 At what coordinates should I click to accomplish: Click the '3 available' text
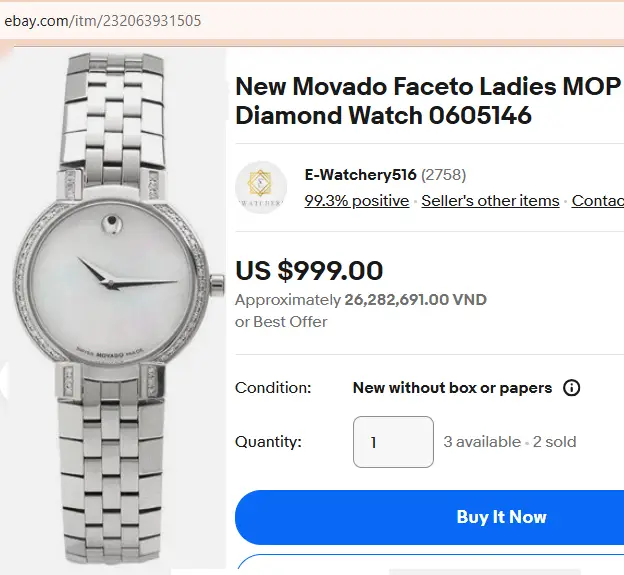point(482,442)
